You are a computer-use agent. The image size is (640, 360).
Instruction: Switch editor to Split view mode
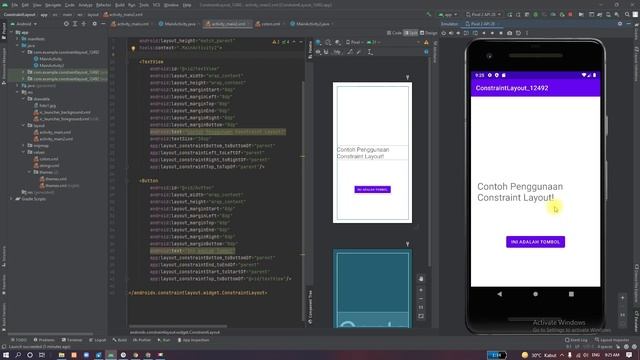point(411,33)
